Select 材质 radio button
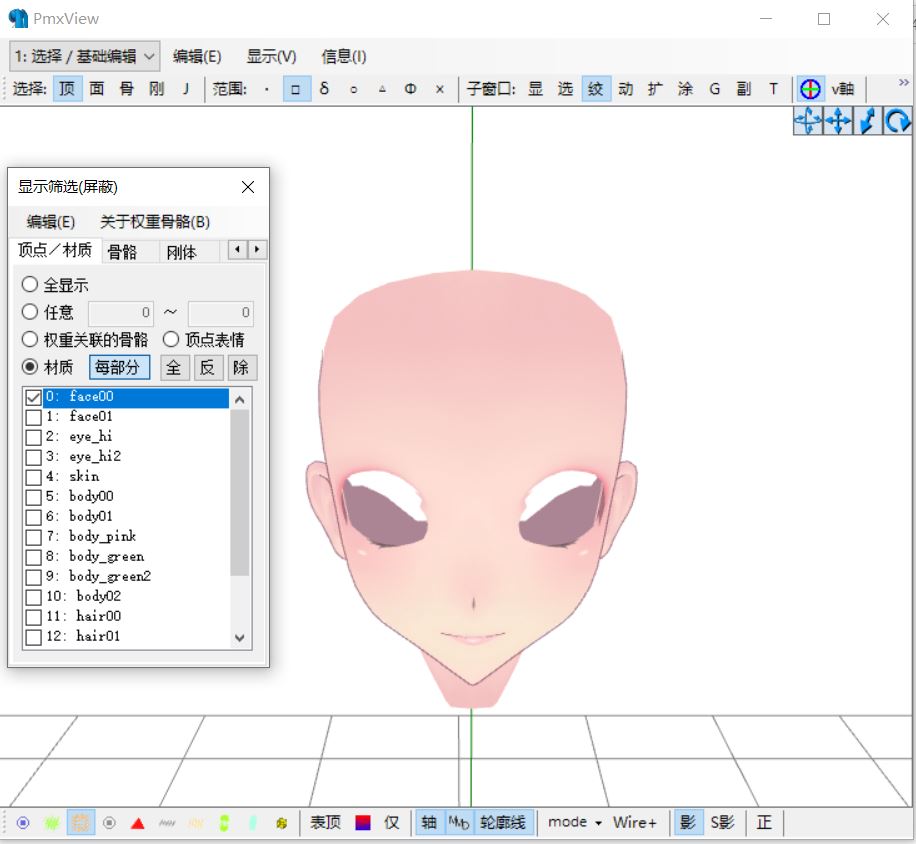 pos(30,367)
